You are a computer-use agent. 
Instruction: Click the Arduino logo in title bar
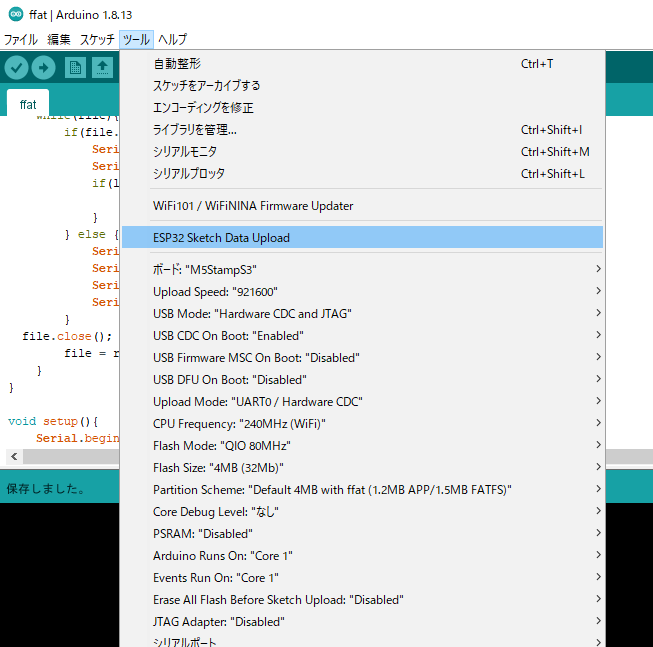[16, 15]
